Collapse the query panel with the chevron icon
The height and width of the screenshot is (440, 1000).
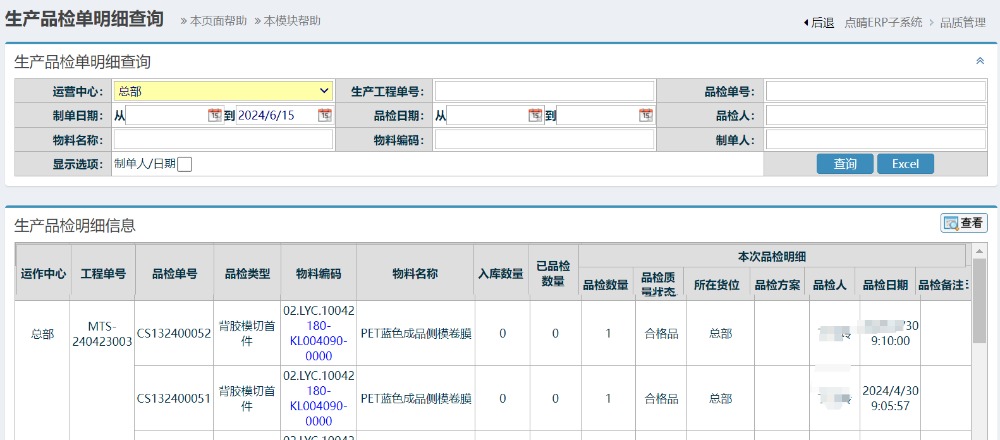coord(980,61)
